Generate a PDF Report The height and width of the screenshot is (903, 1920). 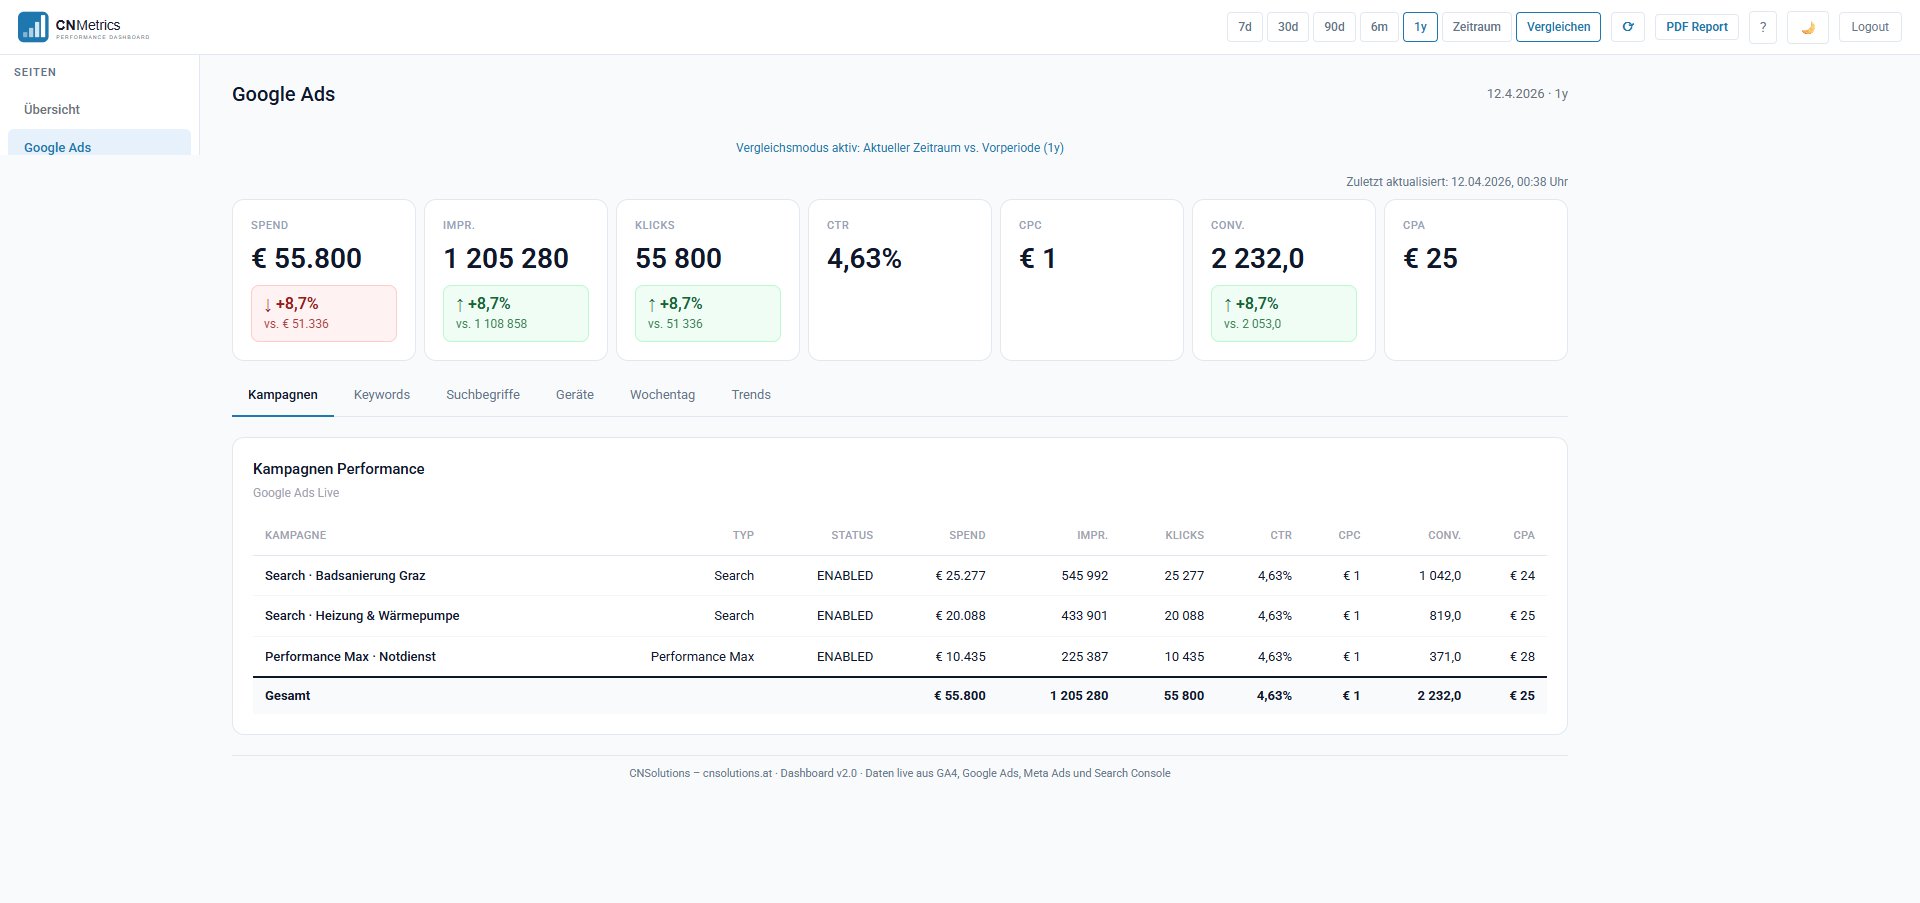[x=1696, y=27]
